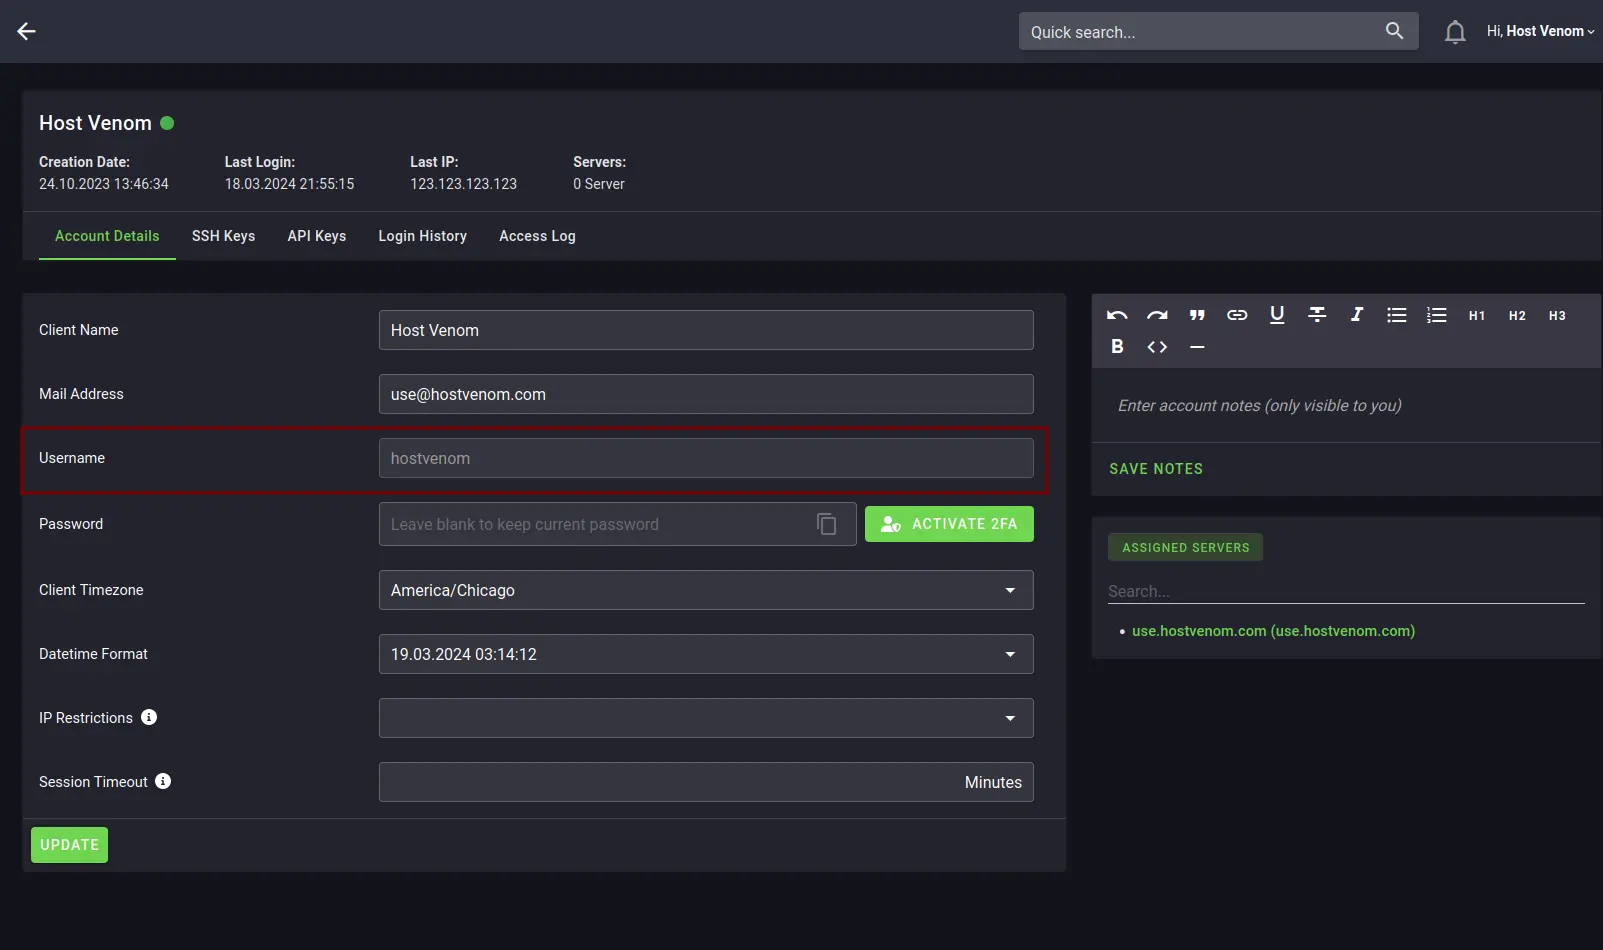Click the use.hostvenom.com server link
The image size is (1603, 950).
pos(1272,631)
